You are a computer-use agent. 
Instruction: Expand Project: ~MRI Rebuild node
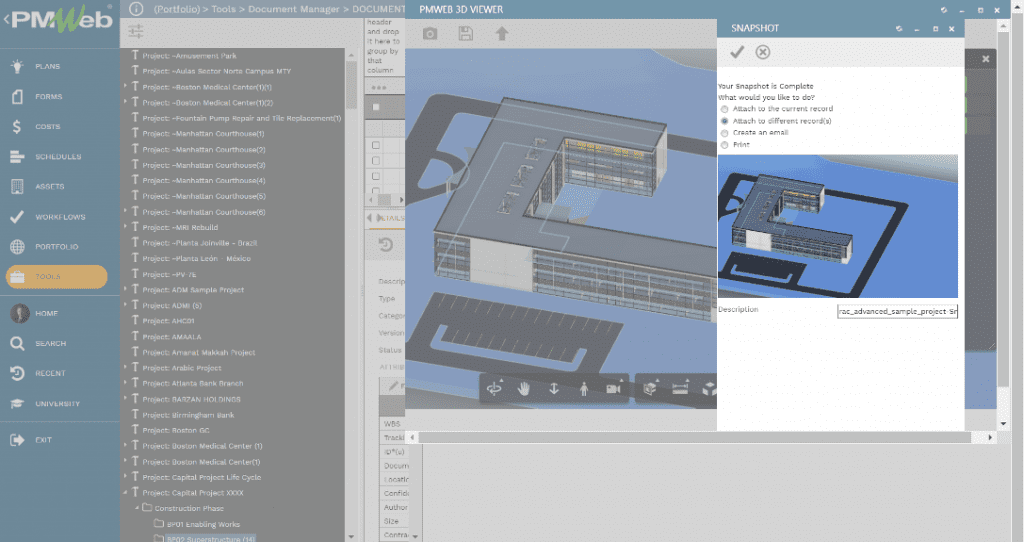click(x=125, y=227)
